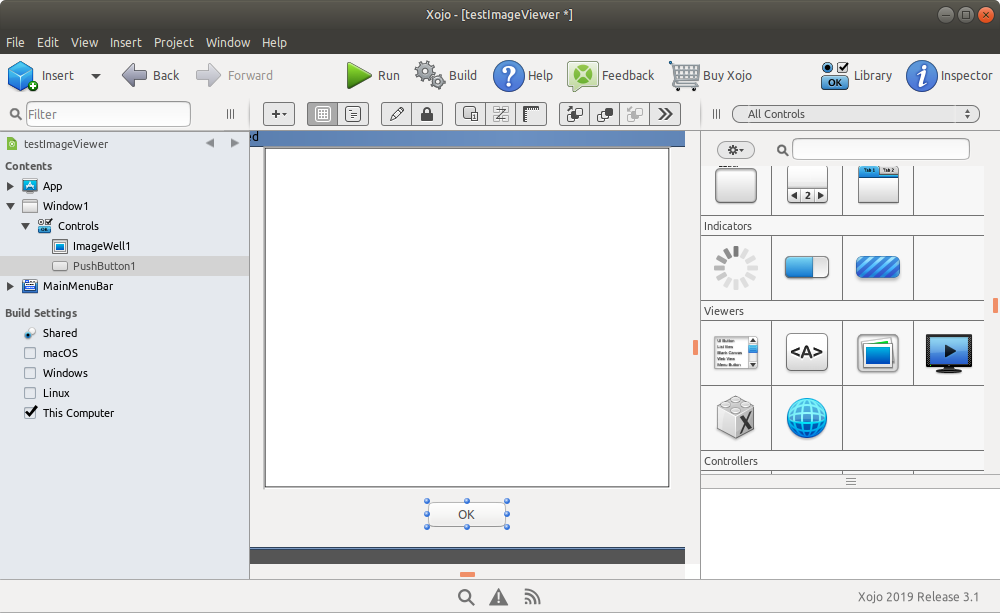
Task: Select the ImageWell viewer control
Action: coord(878,353)
